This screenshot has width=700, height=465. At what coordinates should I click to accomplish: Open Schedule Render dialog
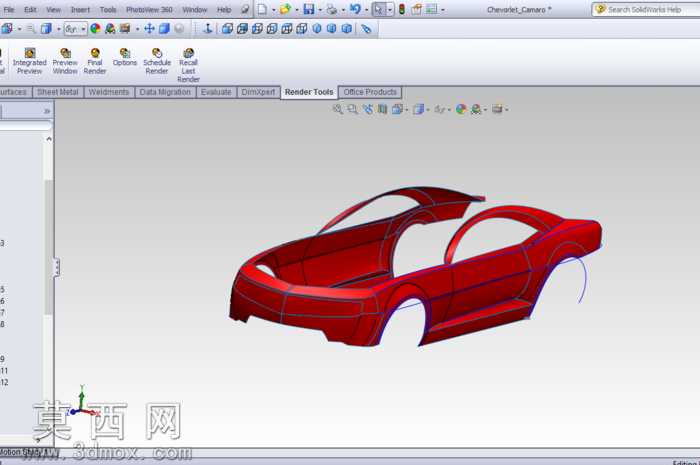click(x=157, y=62)
